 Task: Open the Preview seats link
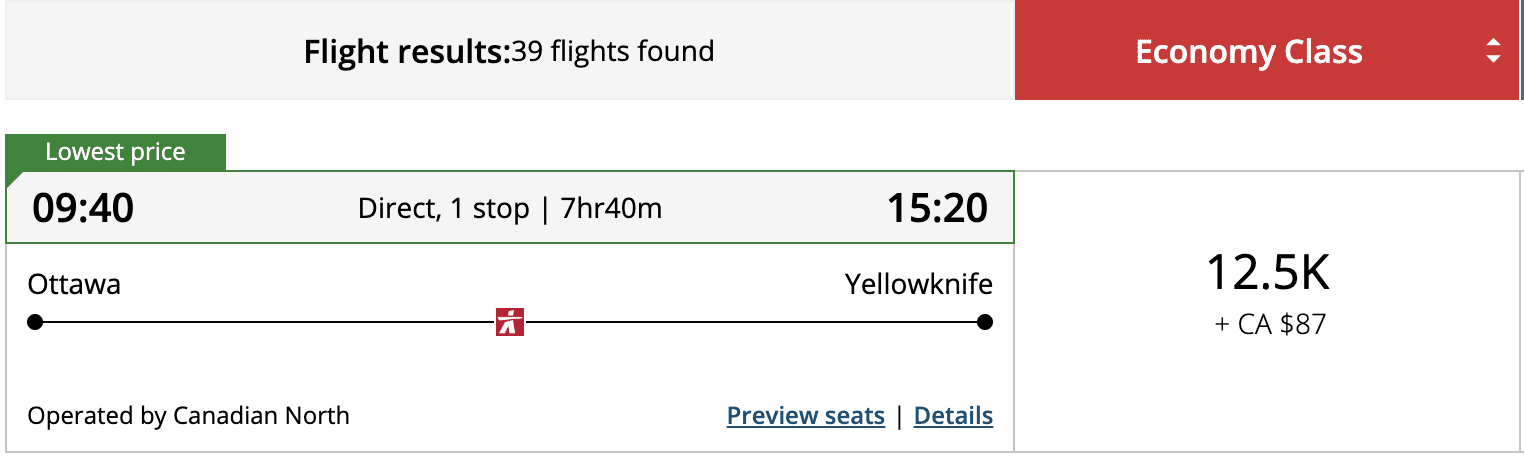(805, 415)
